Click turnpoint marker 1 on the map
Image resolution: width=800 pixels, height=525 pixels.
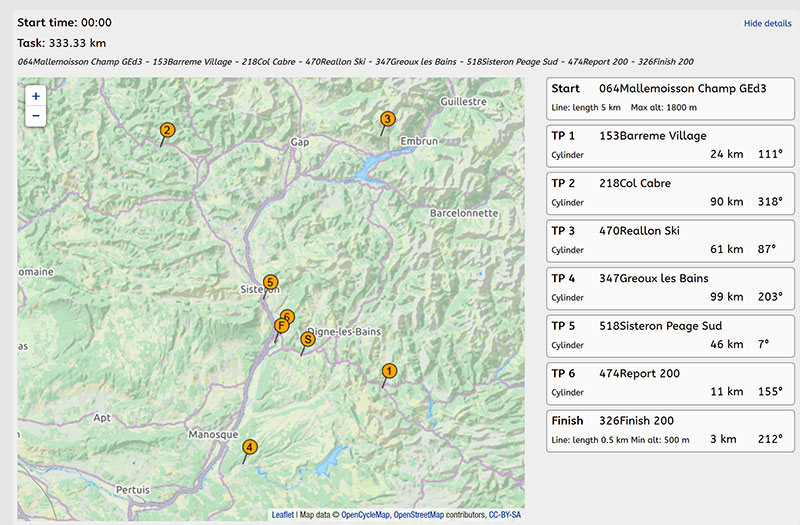(x=389, y=372)
